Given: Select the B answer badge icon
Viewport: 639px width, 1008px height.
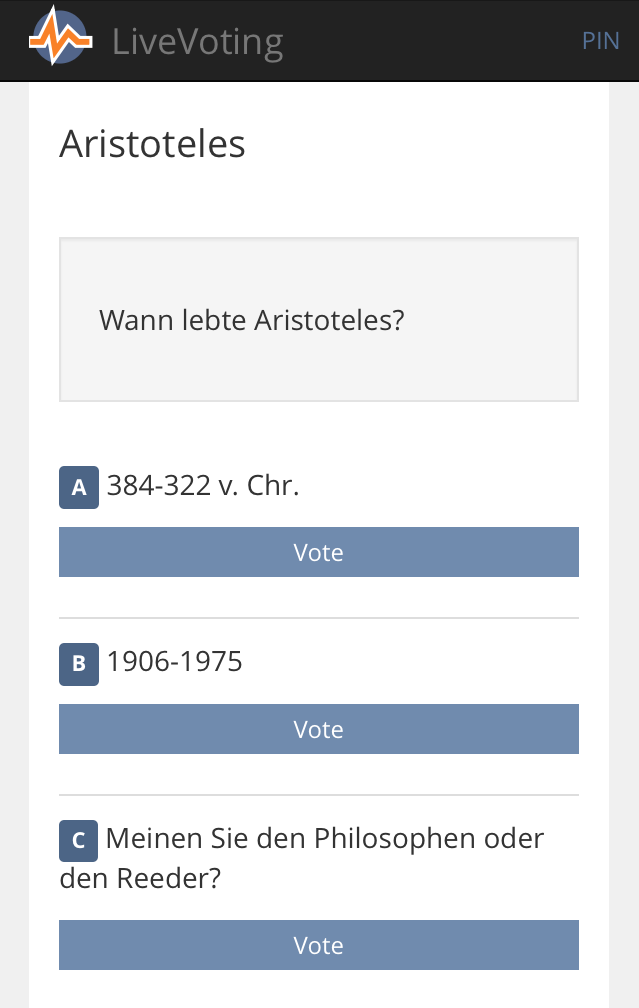Looking at the screenshot, I should (x=79, y=664).
